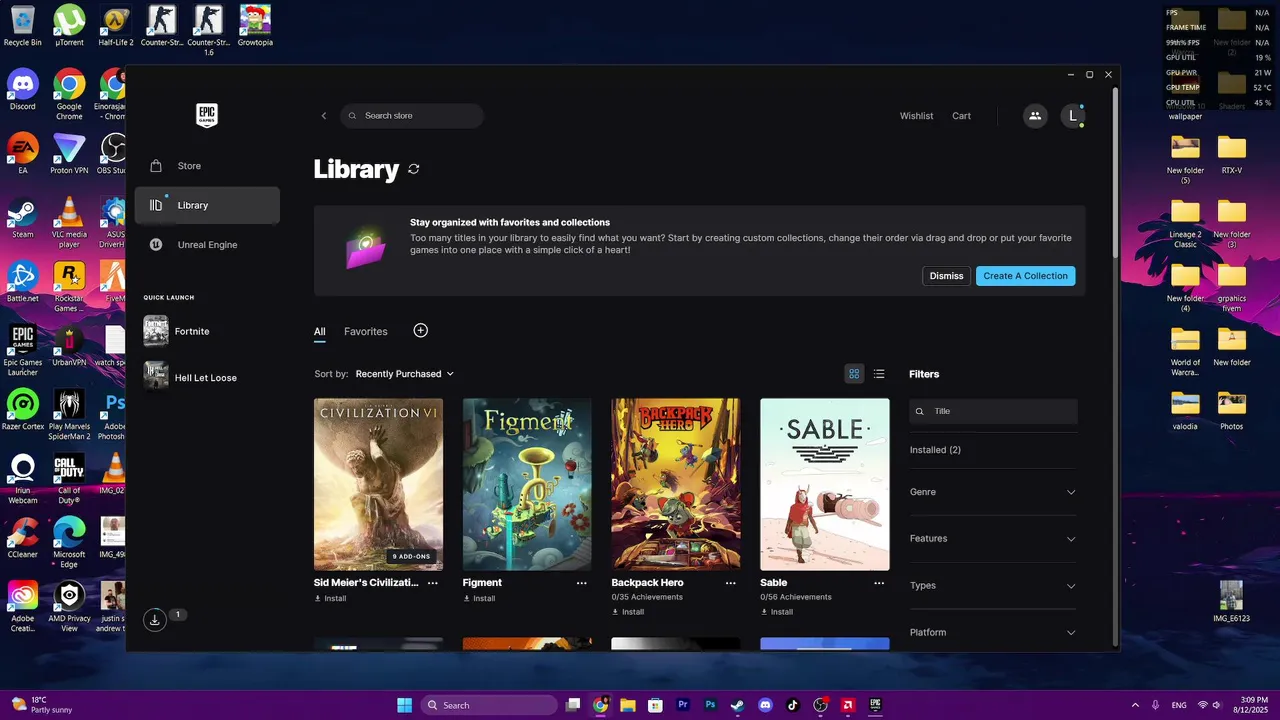Expand the Genre filter
This screenshot has height=720, width=1280.
coord(993,492)
